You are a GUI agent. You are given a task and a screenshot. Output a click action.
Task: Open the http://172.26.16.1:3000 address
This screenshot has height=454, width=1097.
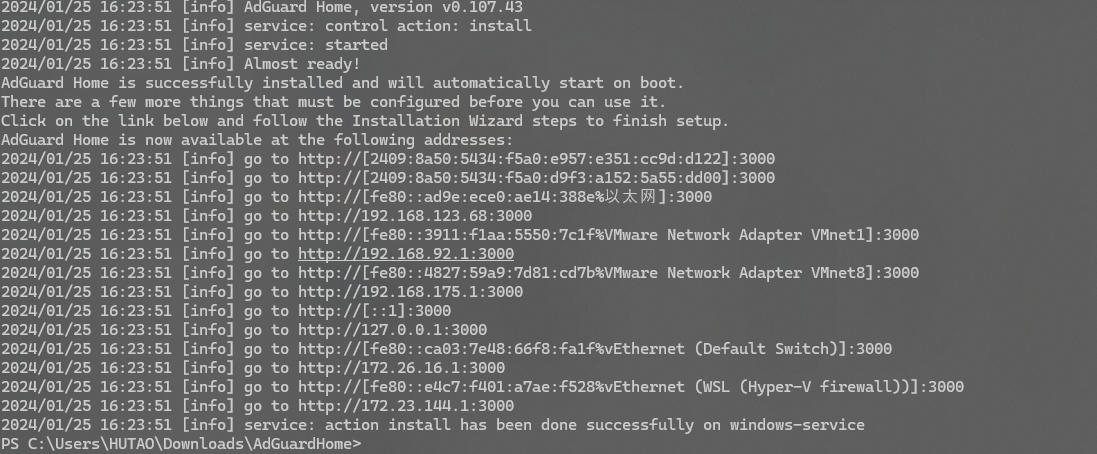402,368
